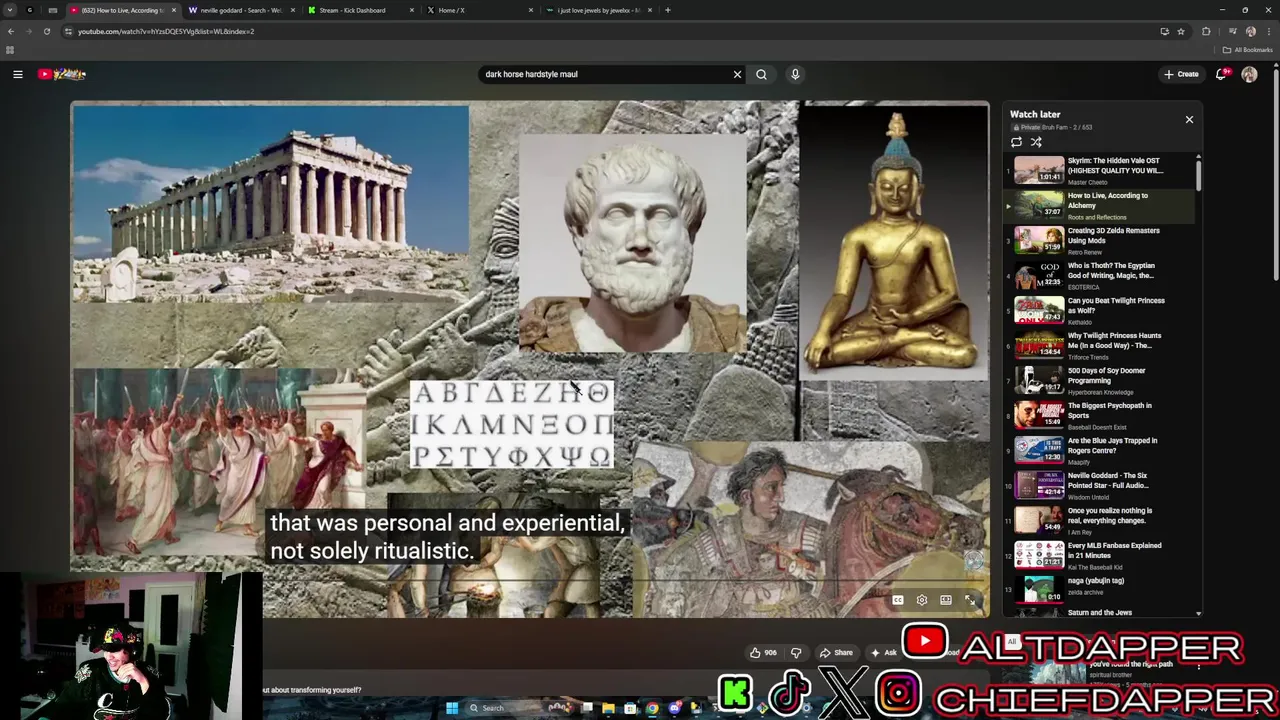Open Neville Goddard - The Six Pointed Star
The width and height of the screenshot is (1280, 720).
(1100, 485)
